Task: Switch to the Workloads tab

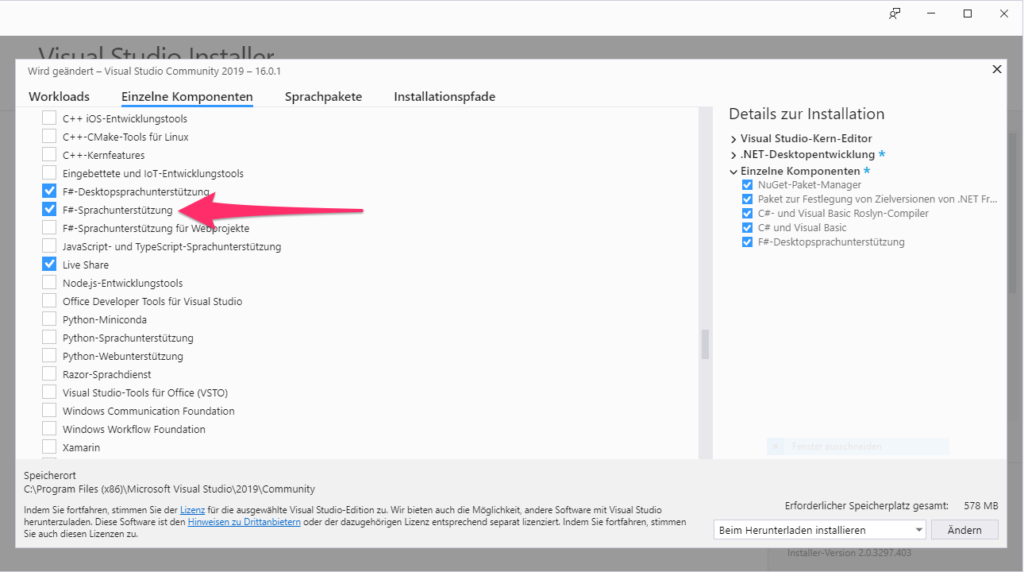Action: coord(59,97)
